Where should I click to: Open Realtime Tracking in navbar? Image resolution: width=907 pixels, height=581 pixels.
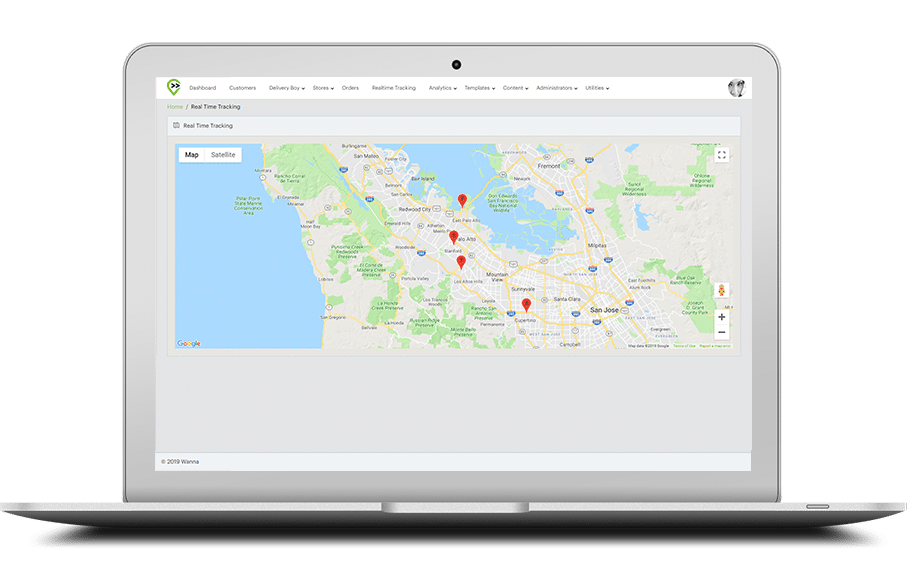(x=393, y=88)
